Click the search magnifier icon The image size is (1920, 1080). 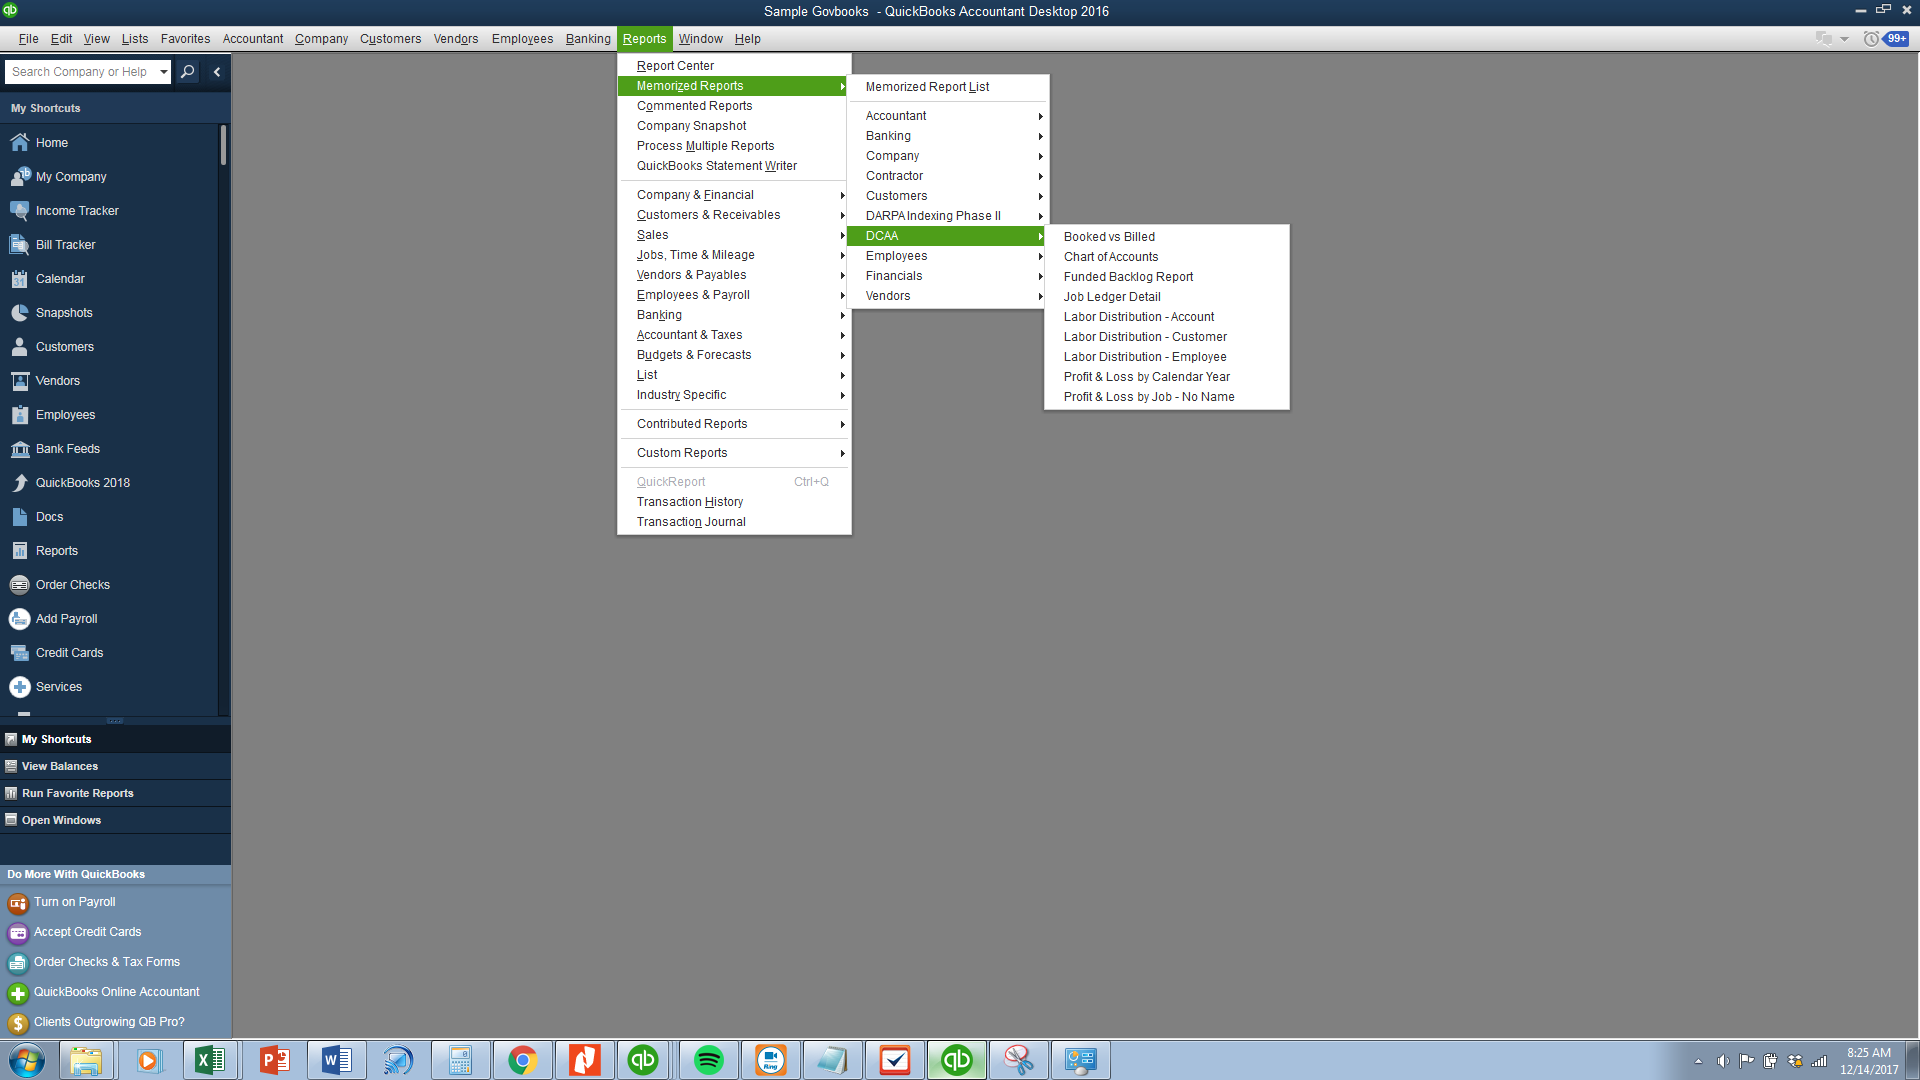coord(187,72)
